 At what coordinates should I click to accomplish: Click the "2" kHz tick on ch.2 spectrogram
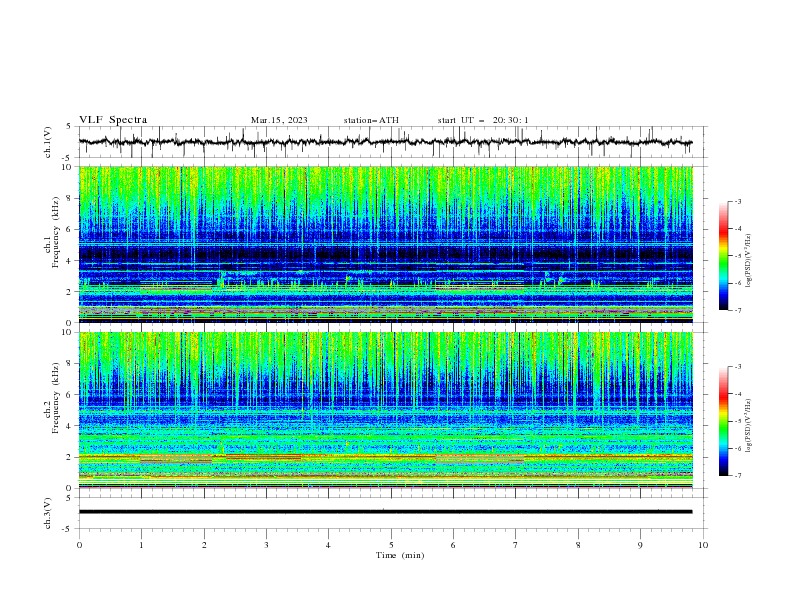71,457
